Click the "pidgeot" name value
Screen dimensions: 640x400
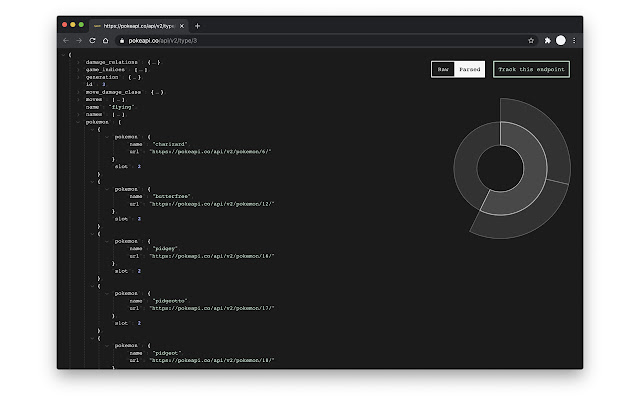[x=167, y=353]
